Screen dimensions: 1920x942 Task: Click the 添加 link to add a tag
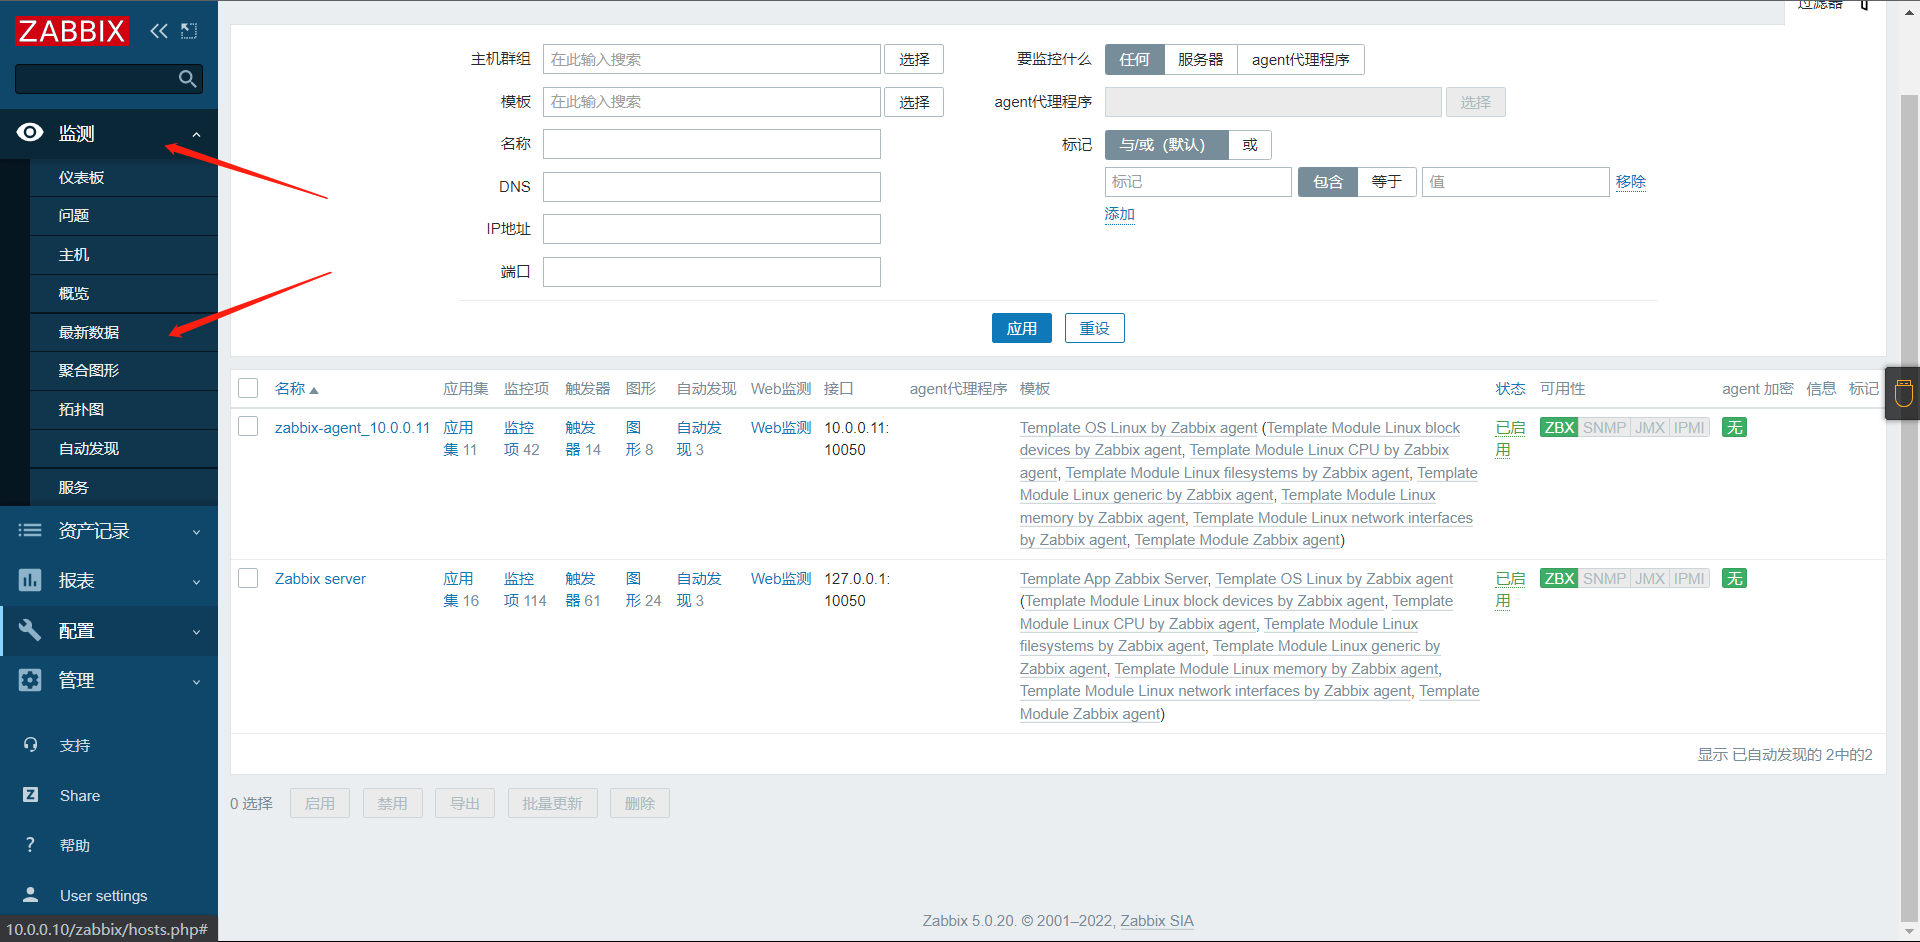pos(1119,214)
